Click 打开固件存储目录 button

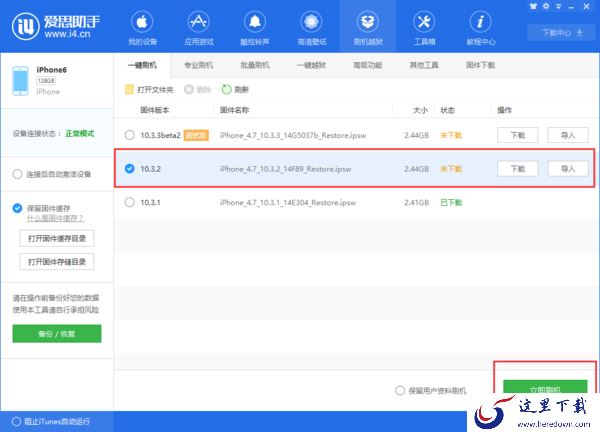point(57,262)
